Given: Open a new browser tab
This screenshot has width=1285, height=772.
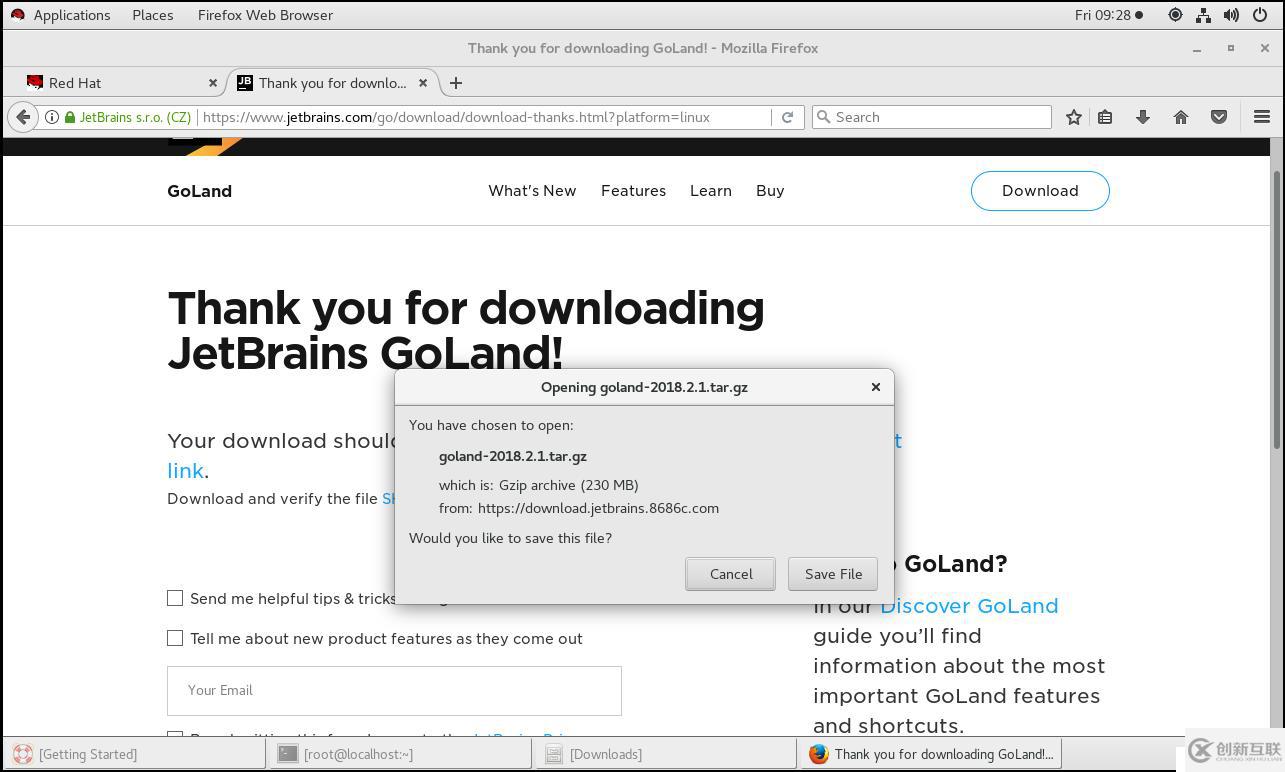Looking at the screenshot, I should click(x=456, y=83).
